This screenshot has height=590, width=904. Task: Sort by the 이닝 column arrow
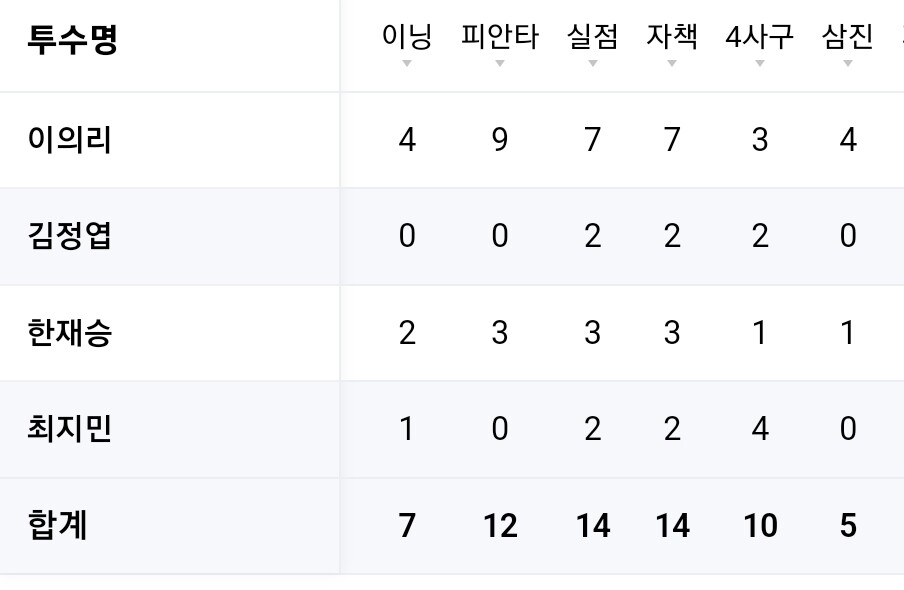click(x=407, y=63)
